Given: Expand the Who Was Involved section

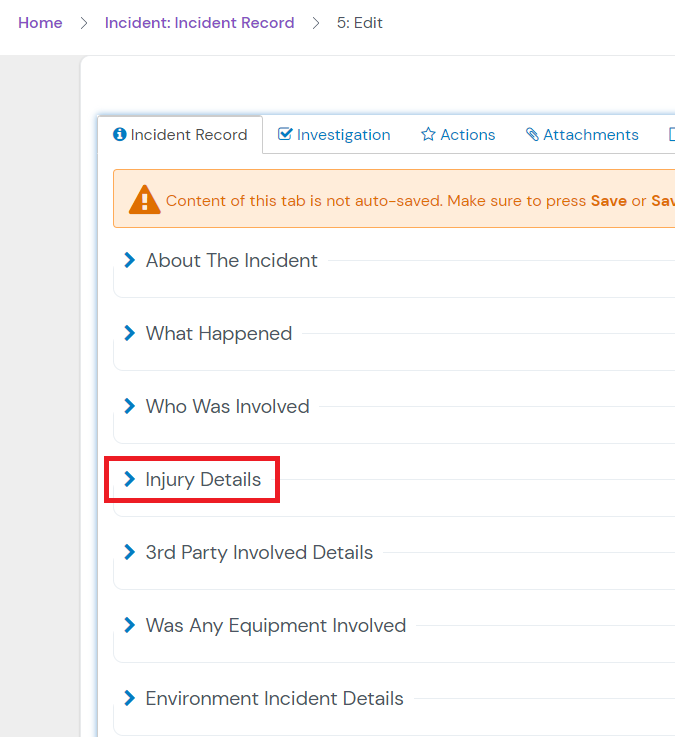Looking at the screenshot, I should [129, 406].
